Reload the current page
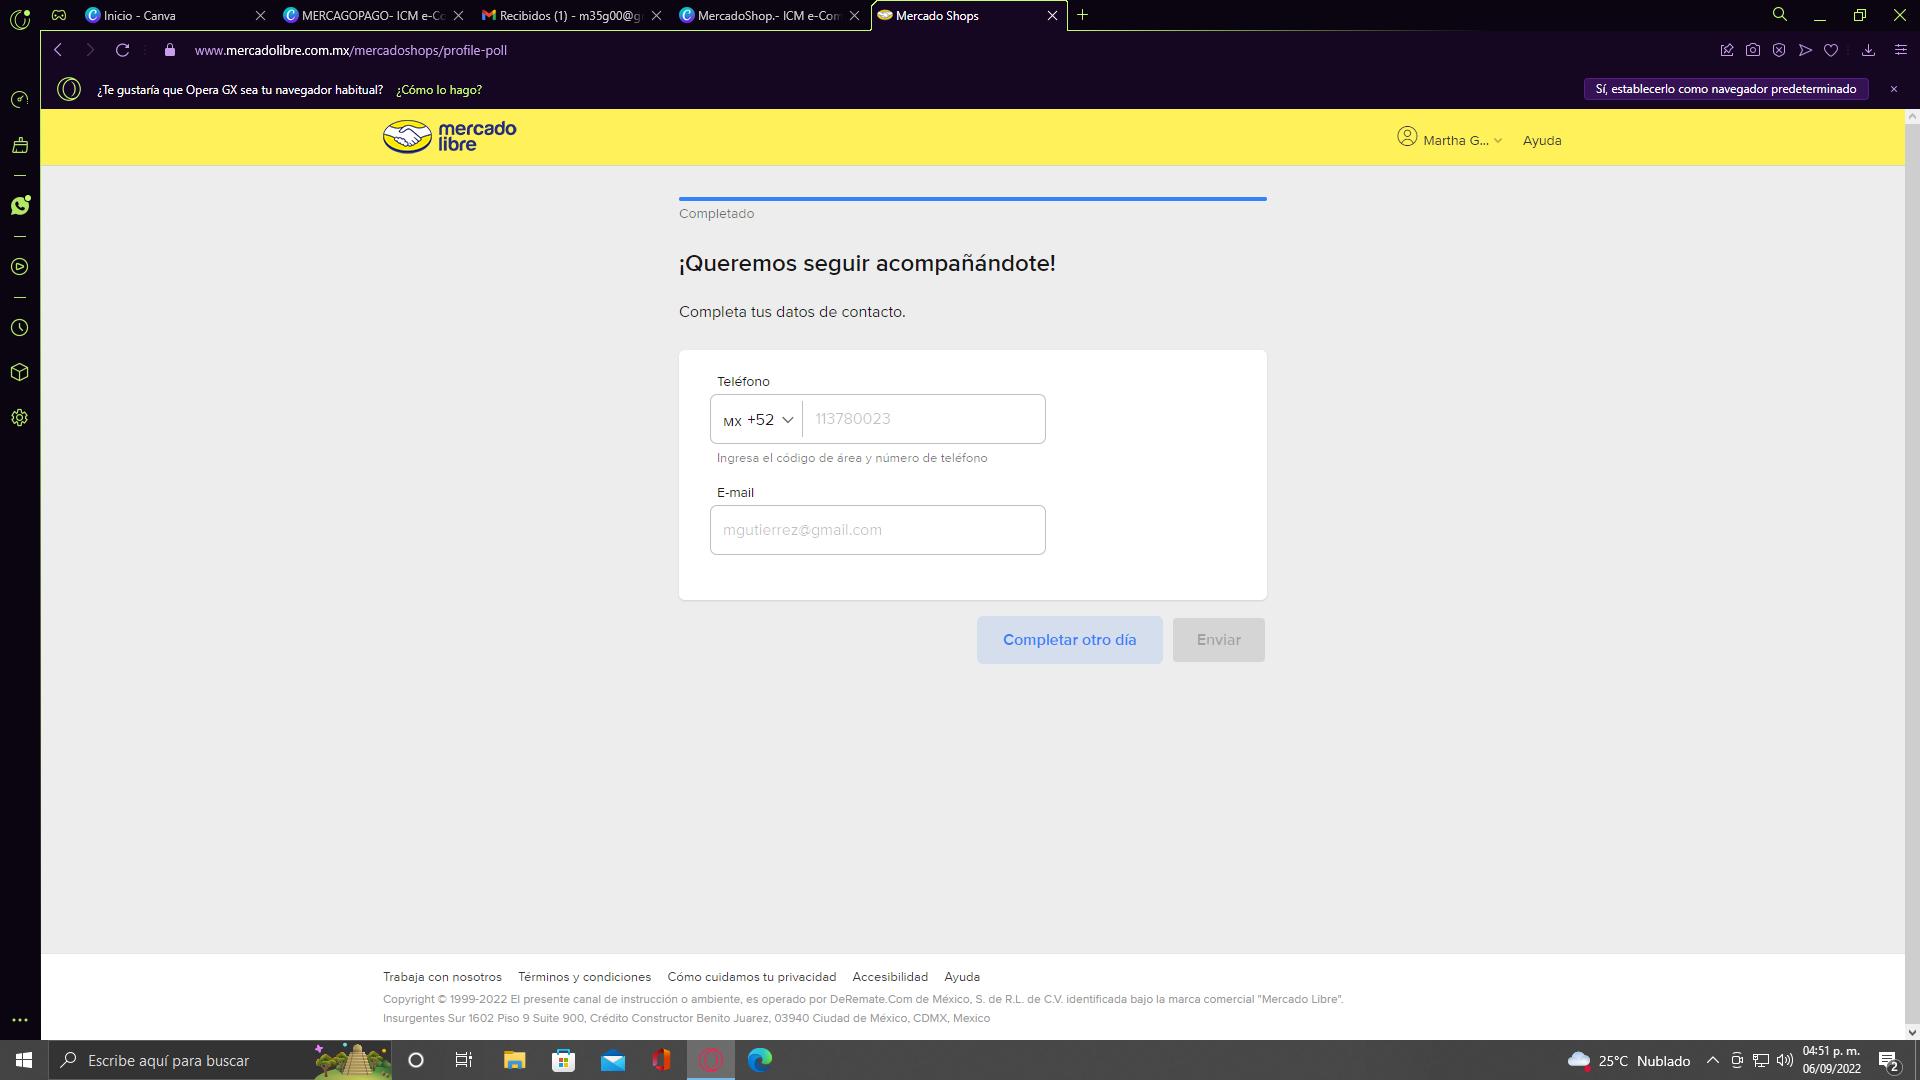This screenshot has width=1920, height=1080. pyautogui.click(x=122, y=50)
